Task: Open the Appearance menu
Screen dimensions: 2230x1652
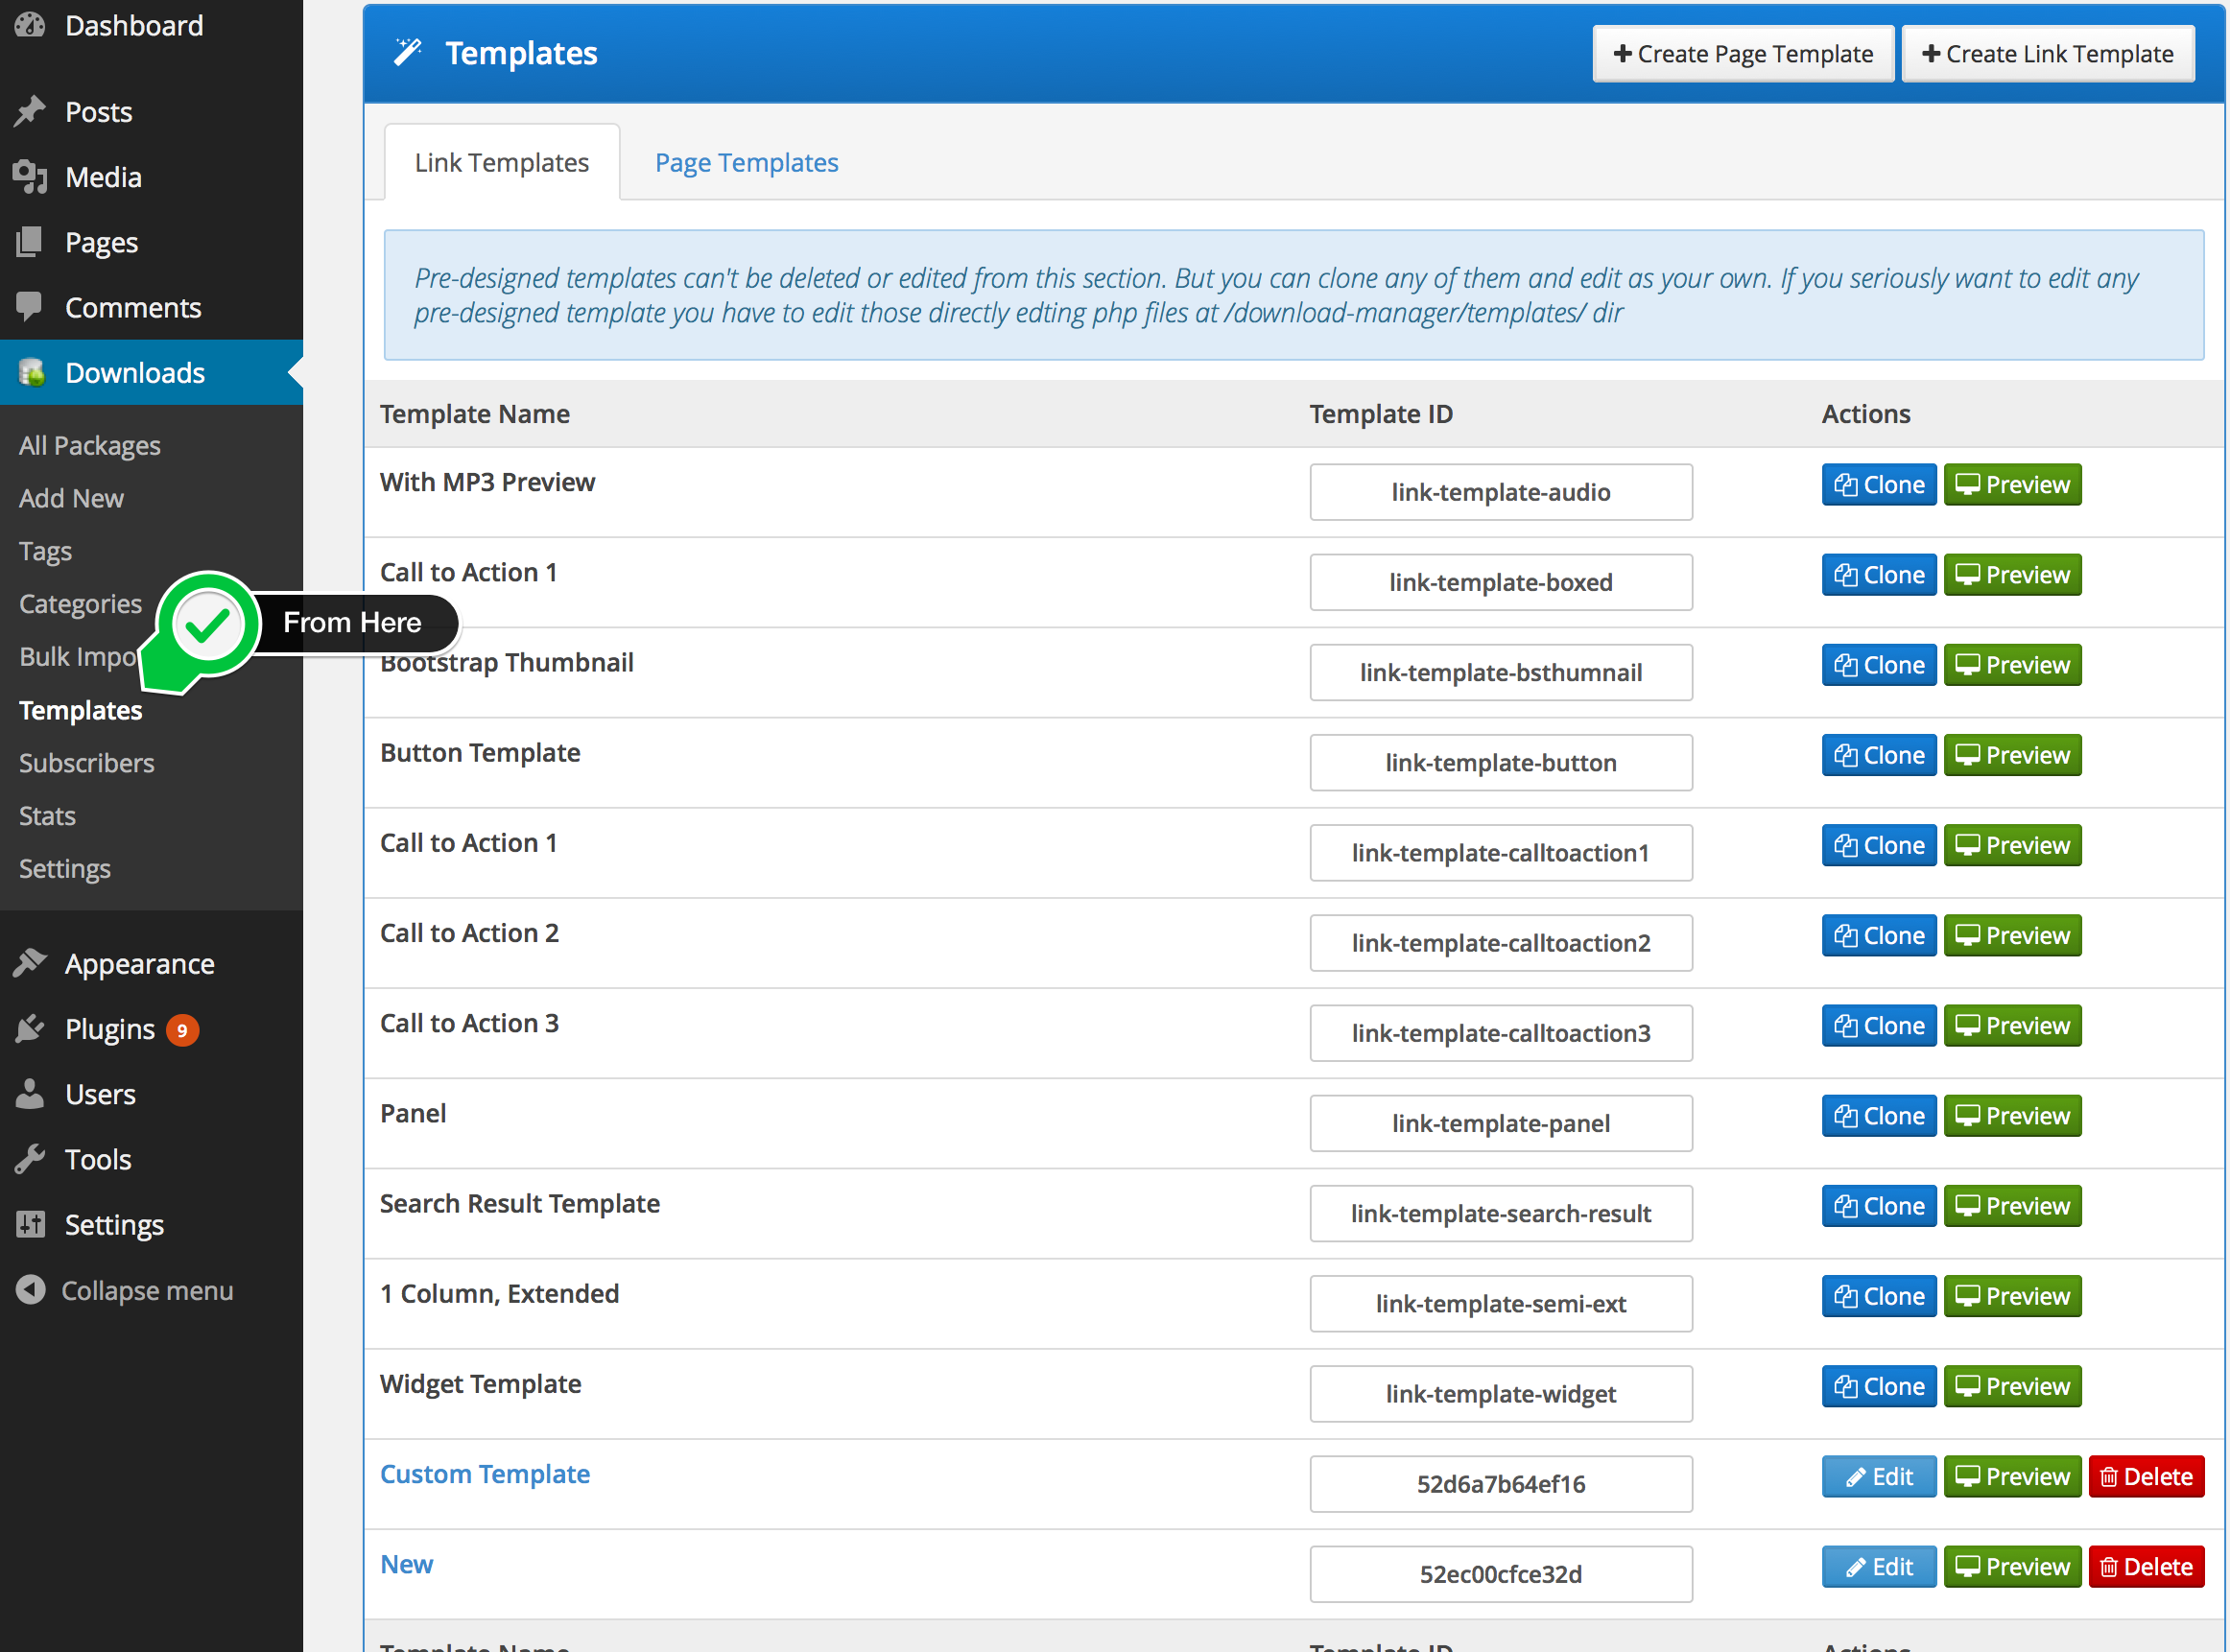Action: pyautogui.click(x=139, y=964)
